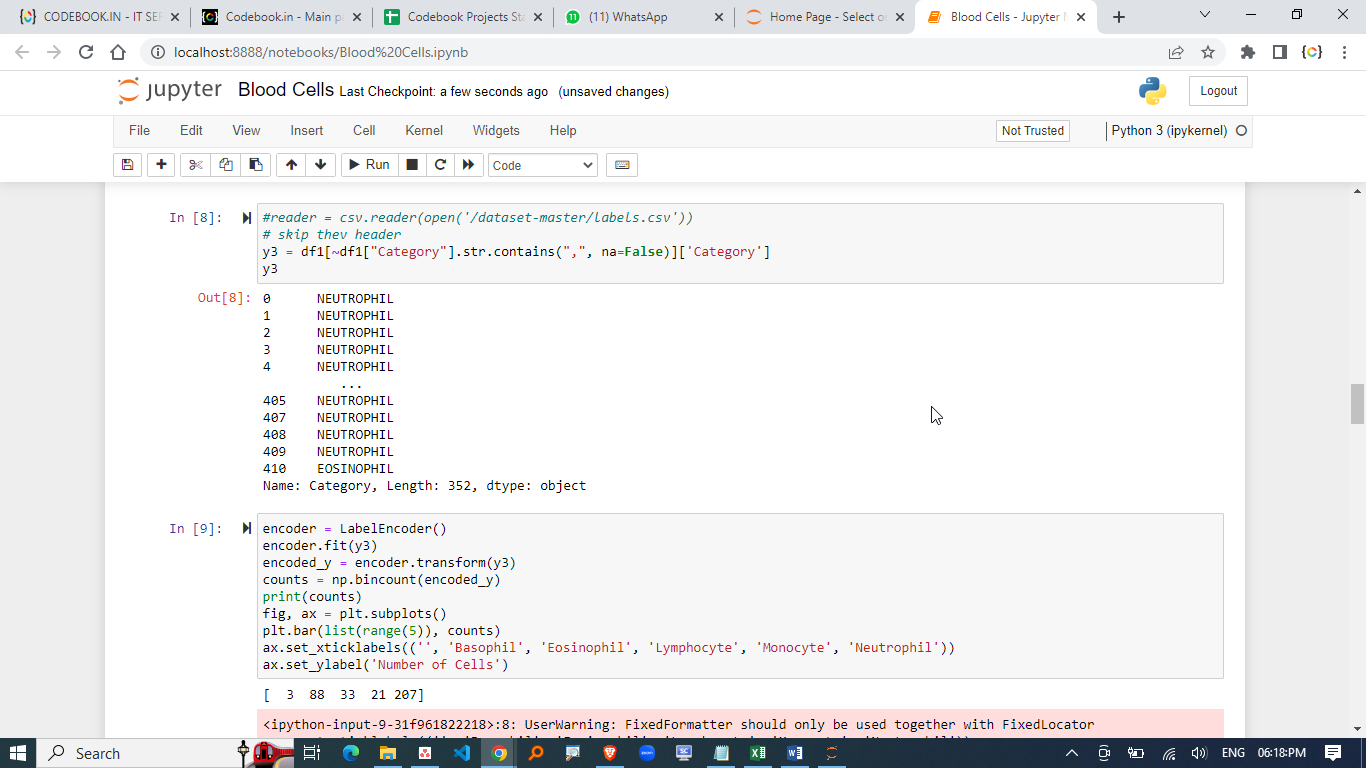Open the Help menu
This screenshot has width=1366, height=768.
[x=563, y=130]
